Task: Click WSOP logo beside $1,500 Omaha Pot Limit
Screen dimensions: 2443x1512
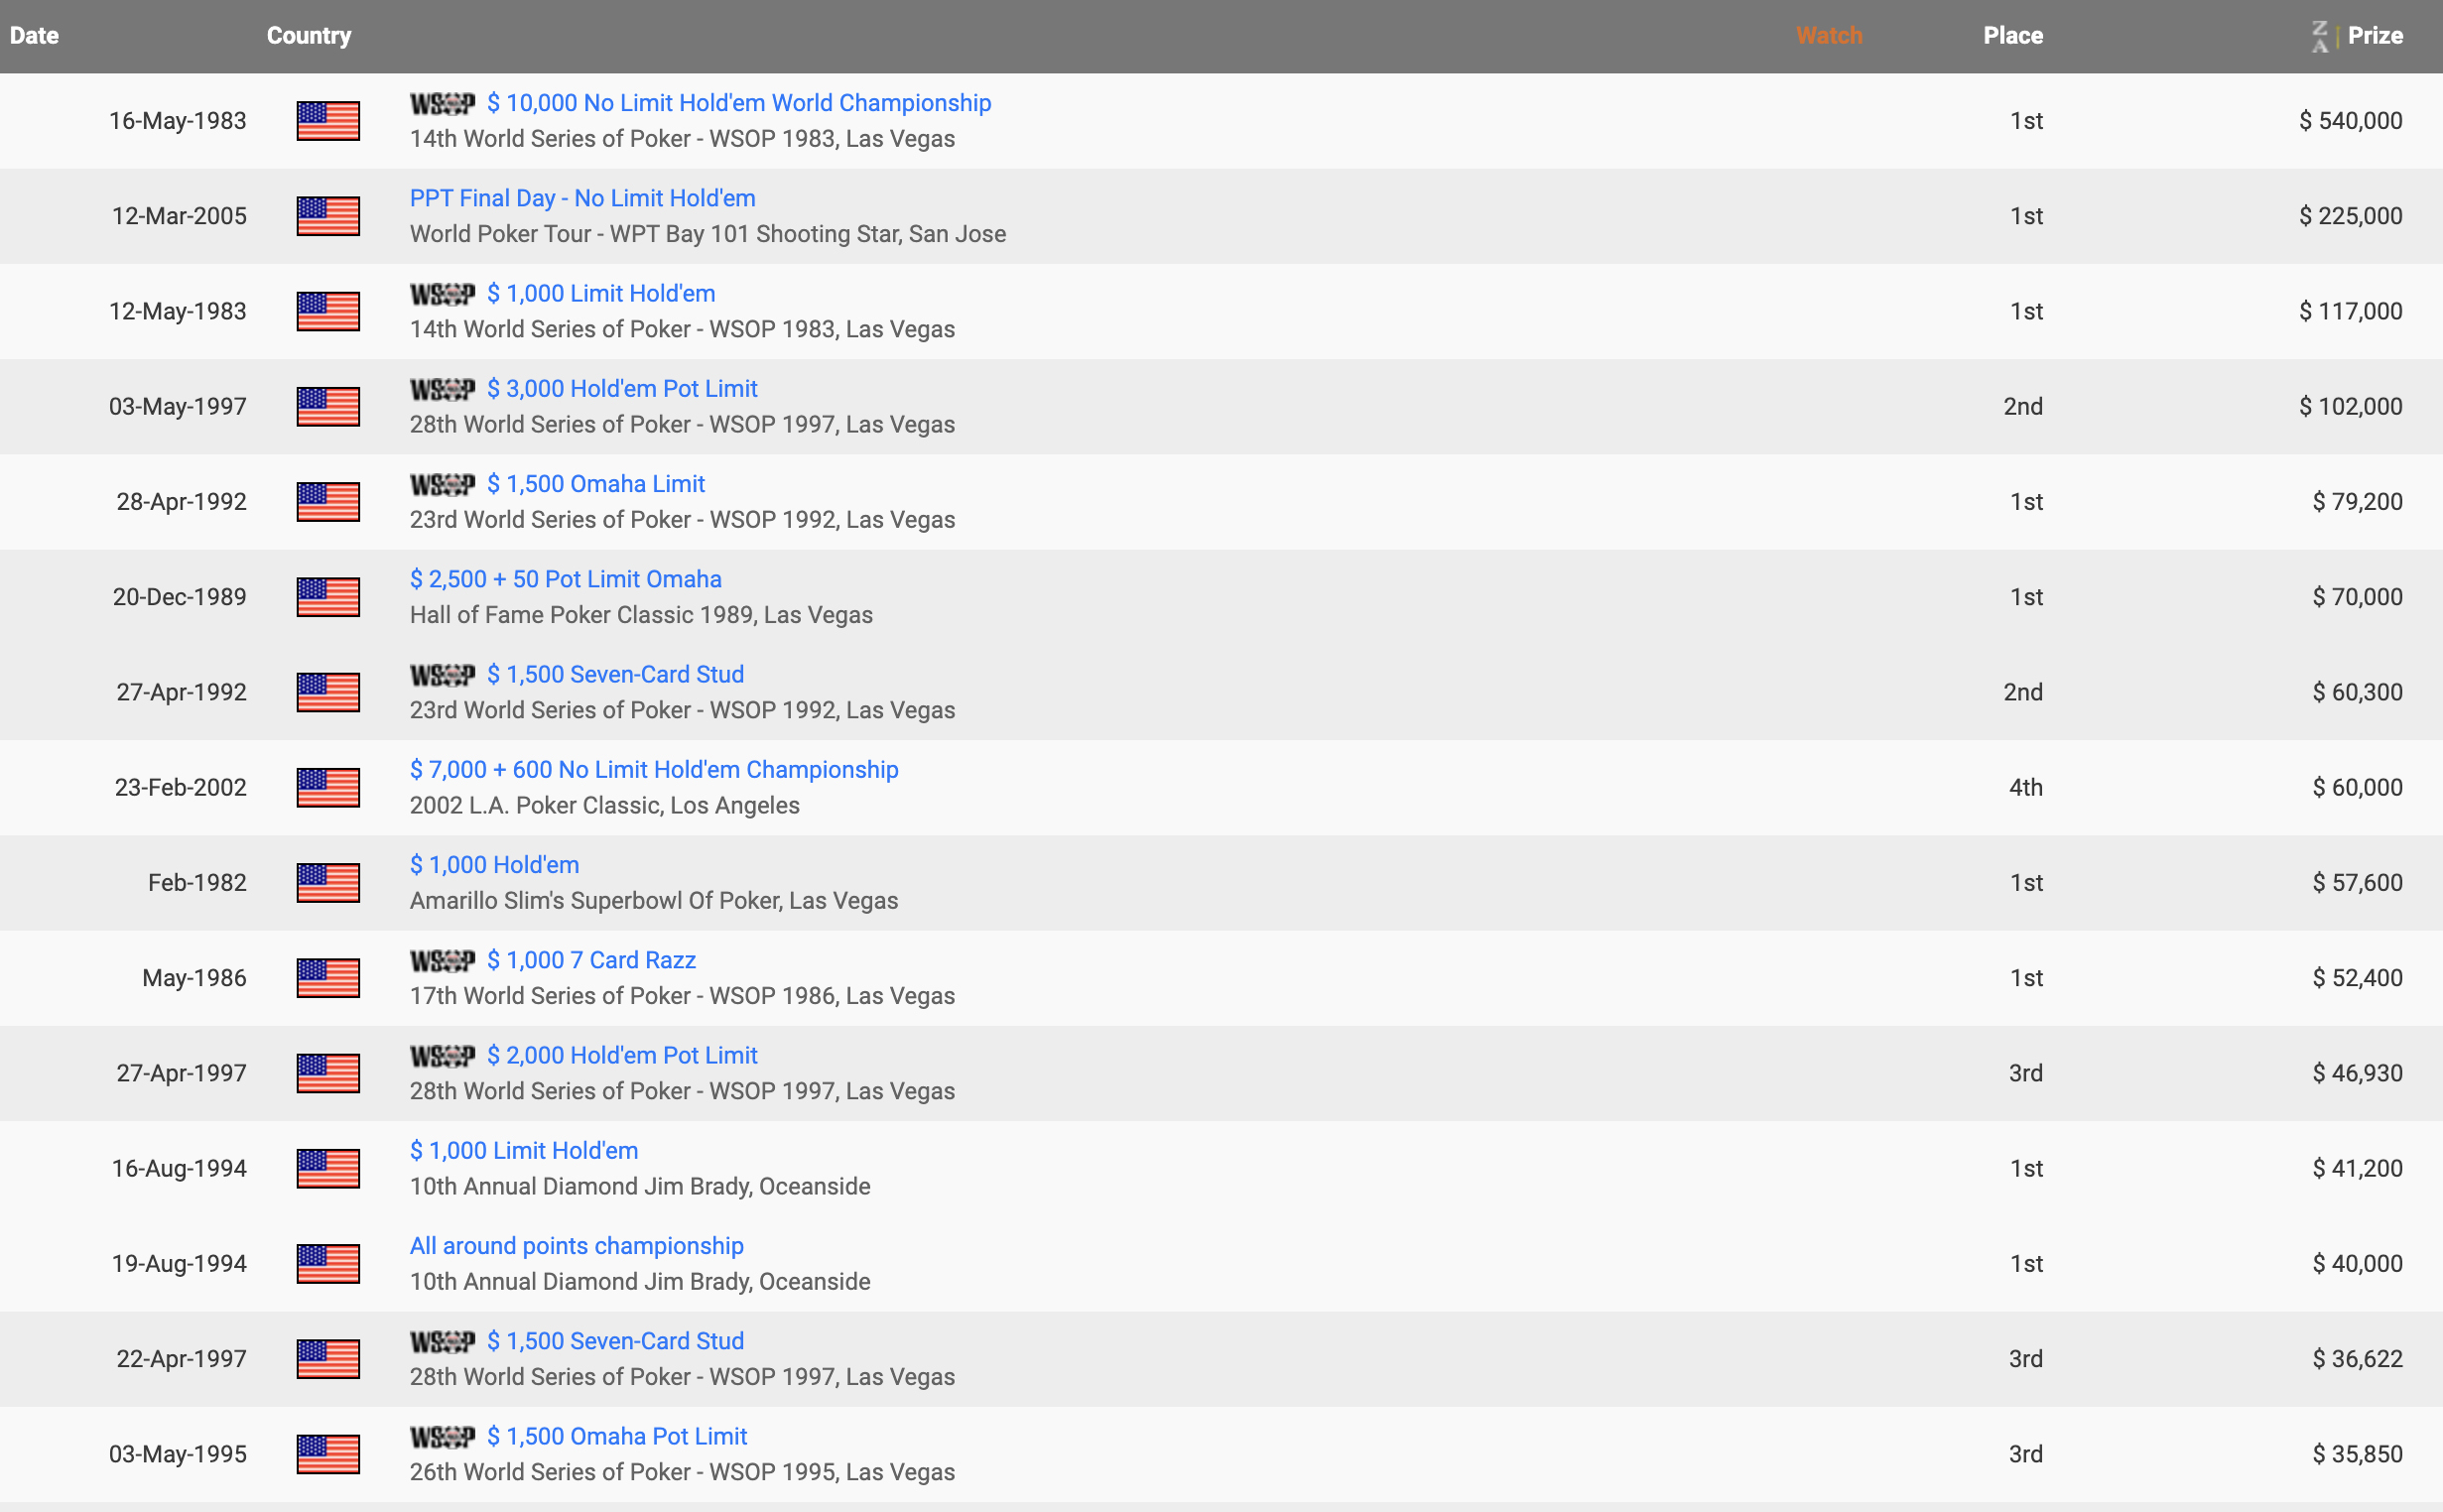Action: pyautogui.click(x=442, y=1436)
